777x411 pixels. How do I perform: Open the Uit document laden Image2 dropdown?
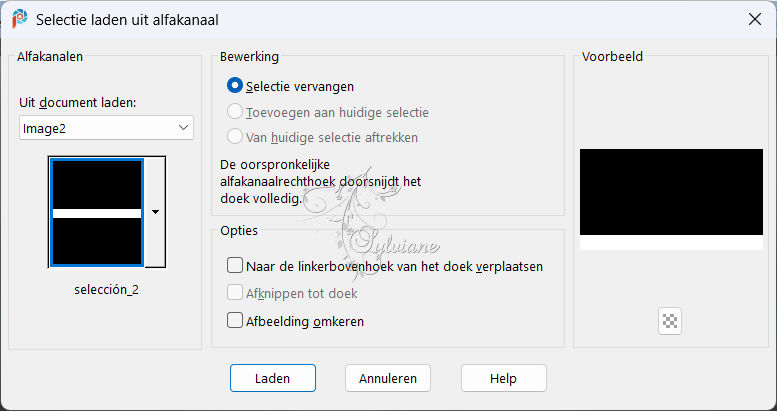106,128
